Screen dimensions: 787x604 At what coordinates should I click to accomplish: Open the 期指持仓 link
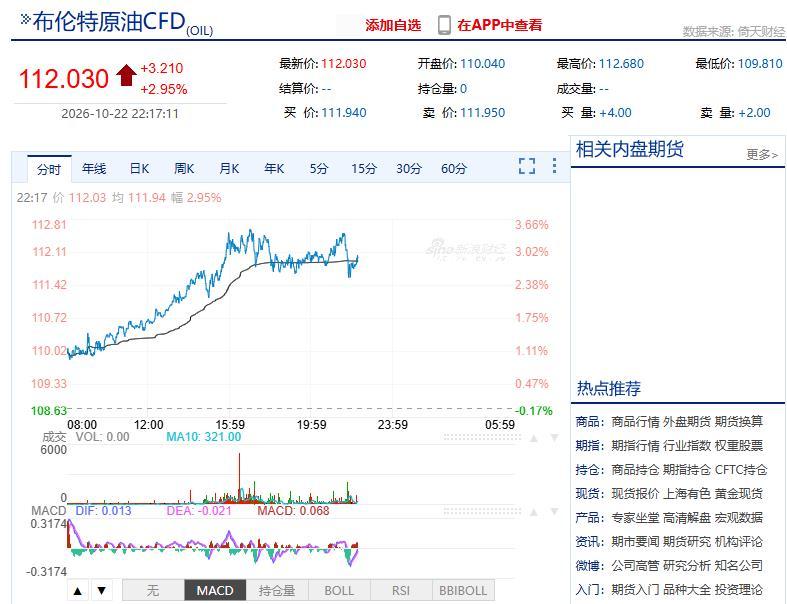(x=687, y=470)
